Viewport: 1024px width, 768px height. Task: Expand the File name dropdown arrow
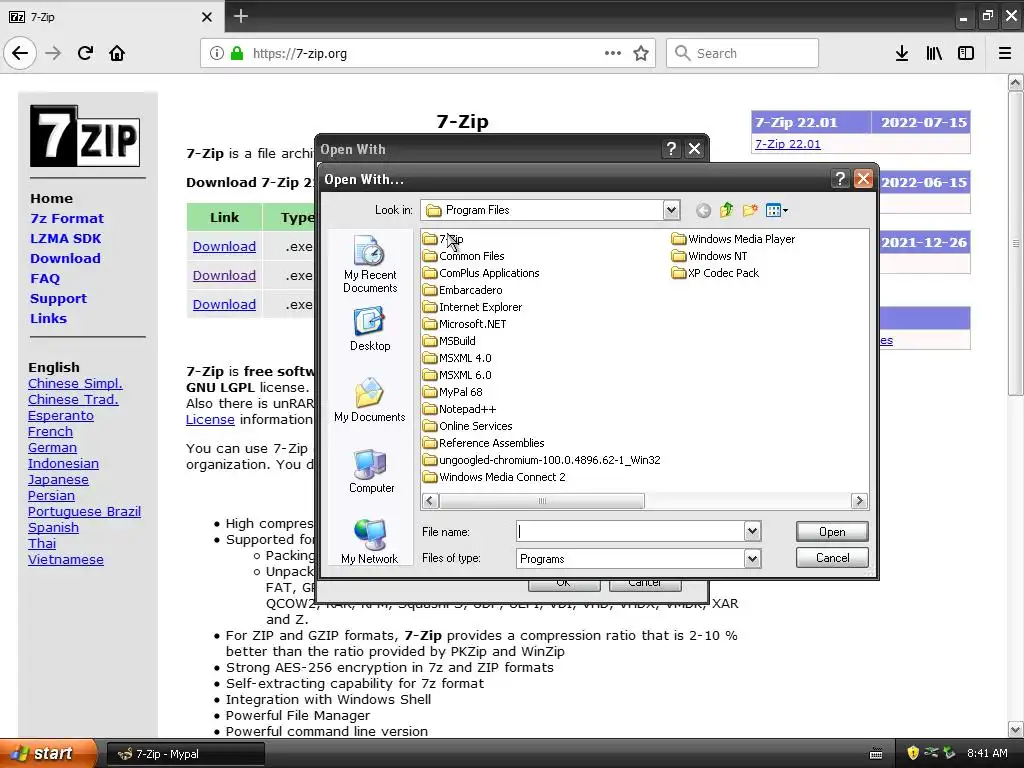pyautogui.click(x=752, y=532)
